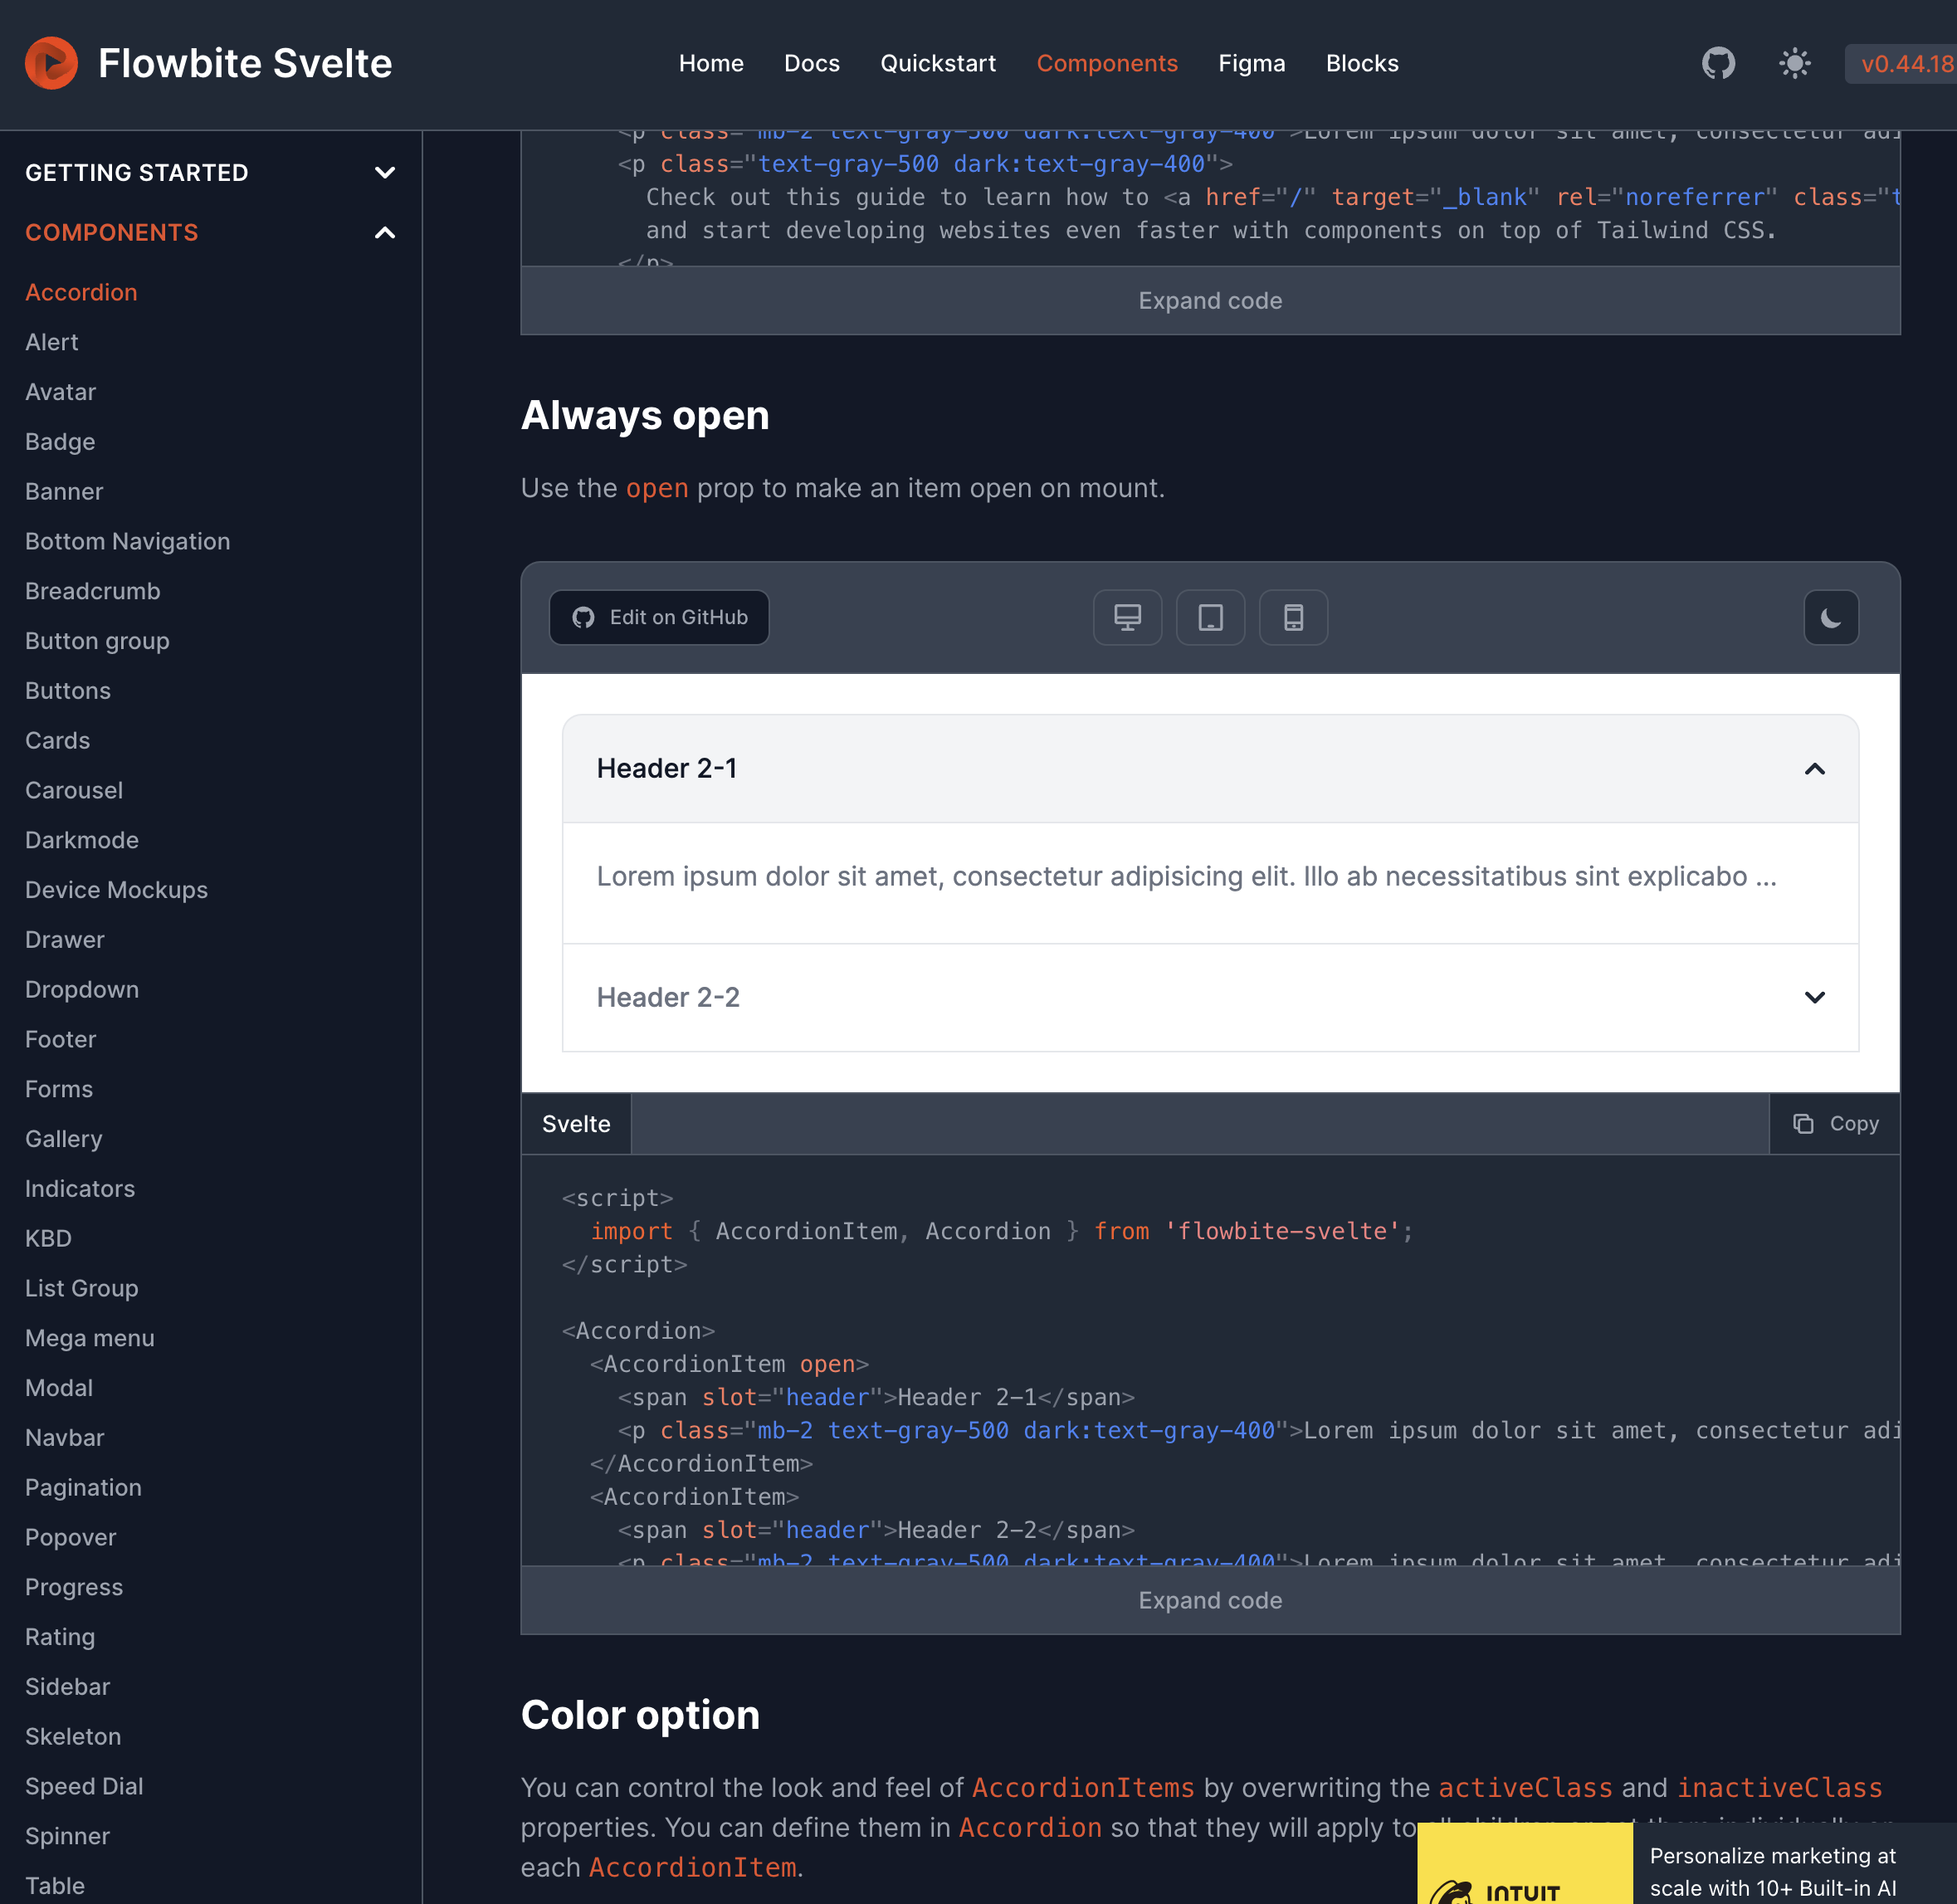Viewport: 1957px width, 1904px height.
Task: Open the GitHub repository via the header icon
Action: [x=1718, y=63]
